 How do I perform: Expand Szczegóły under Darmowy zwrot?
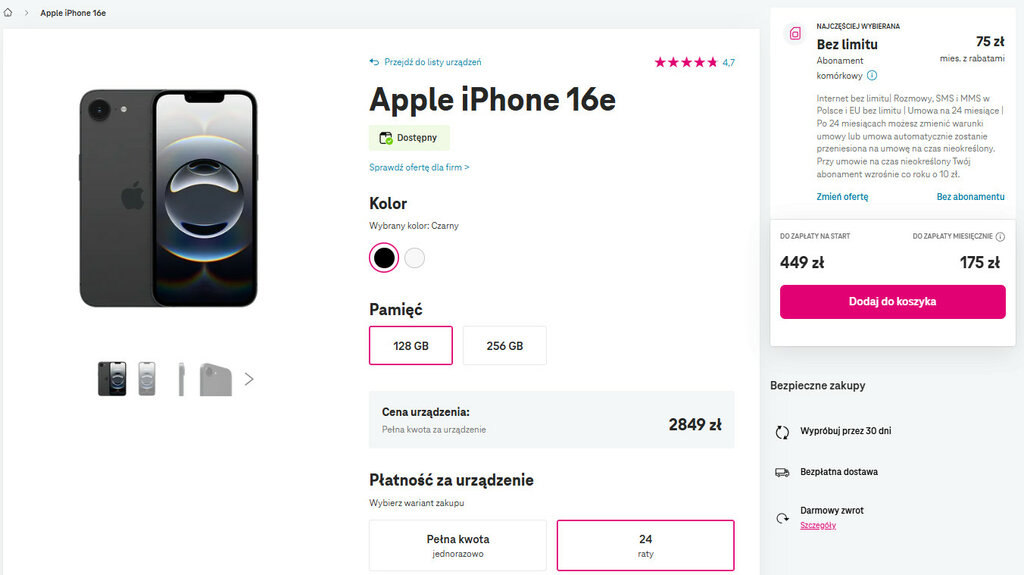(818, 525)
